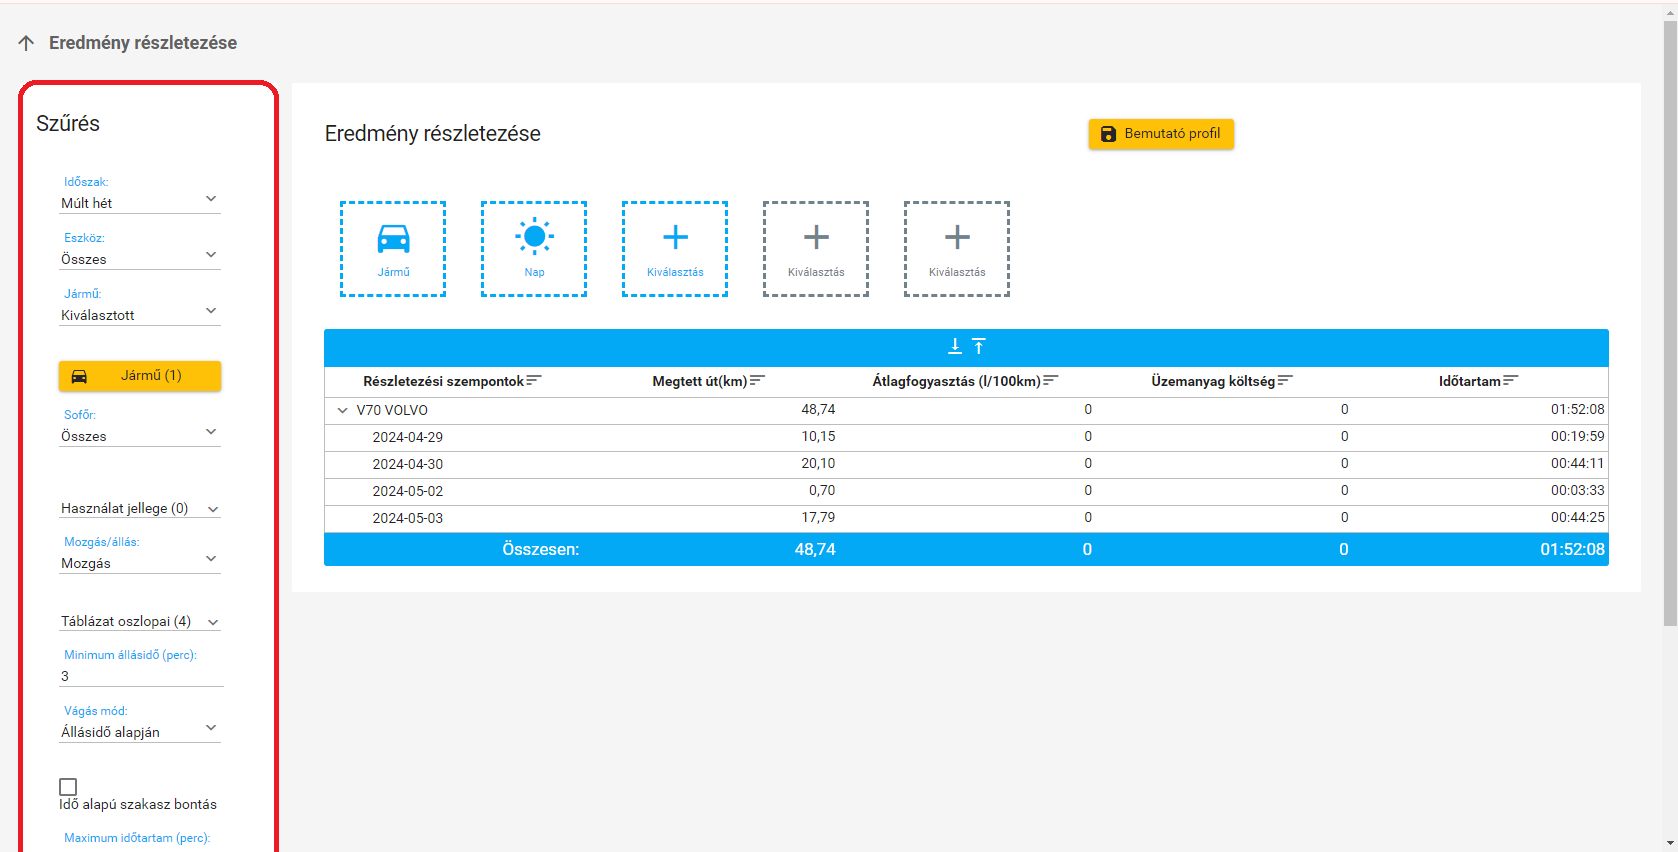Click the blue plus Kiválasztás tile
1678x852 pixels.
[x=675, y=249]
